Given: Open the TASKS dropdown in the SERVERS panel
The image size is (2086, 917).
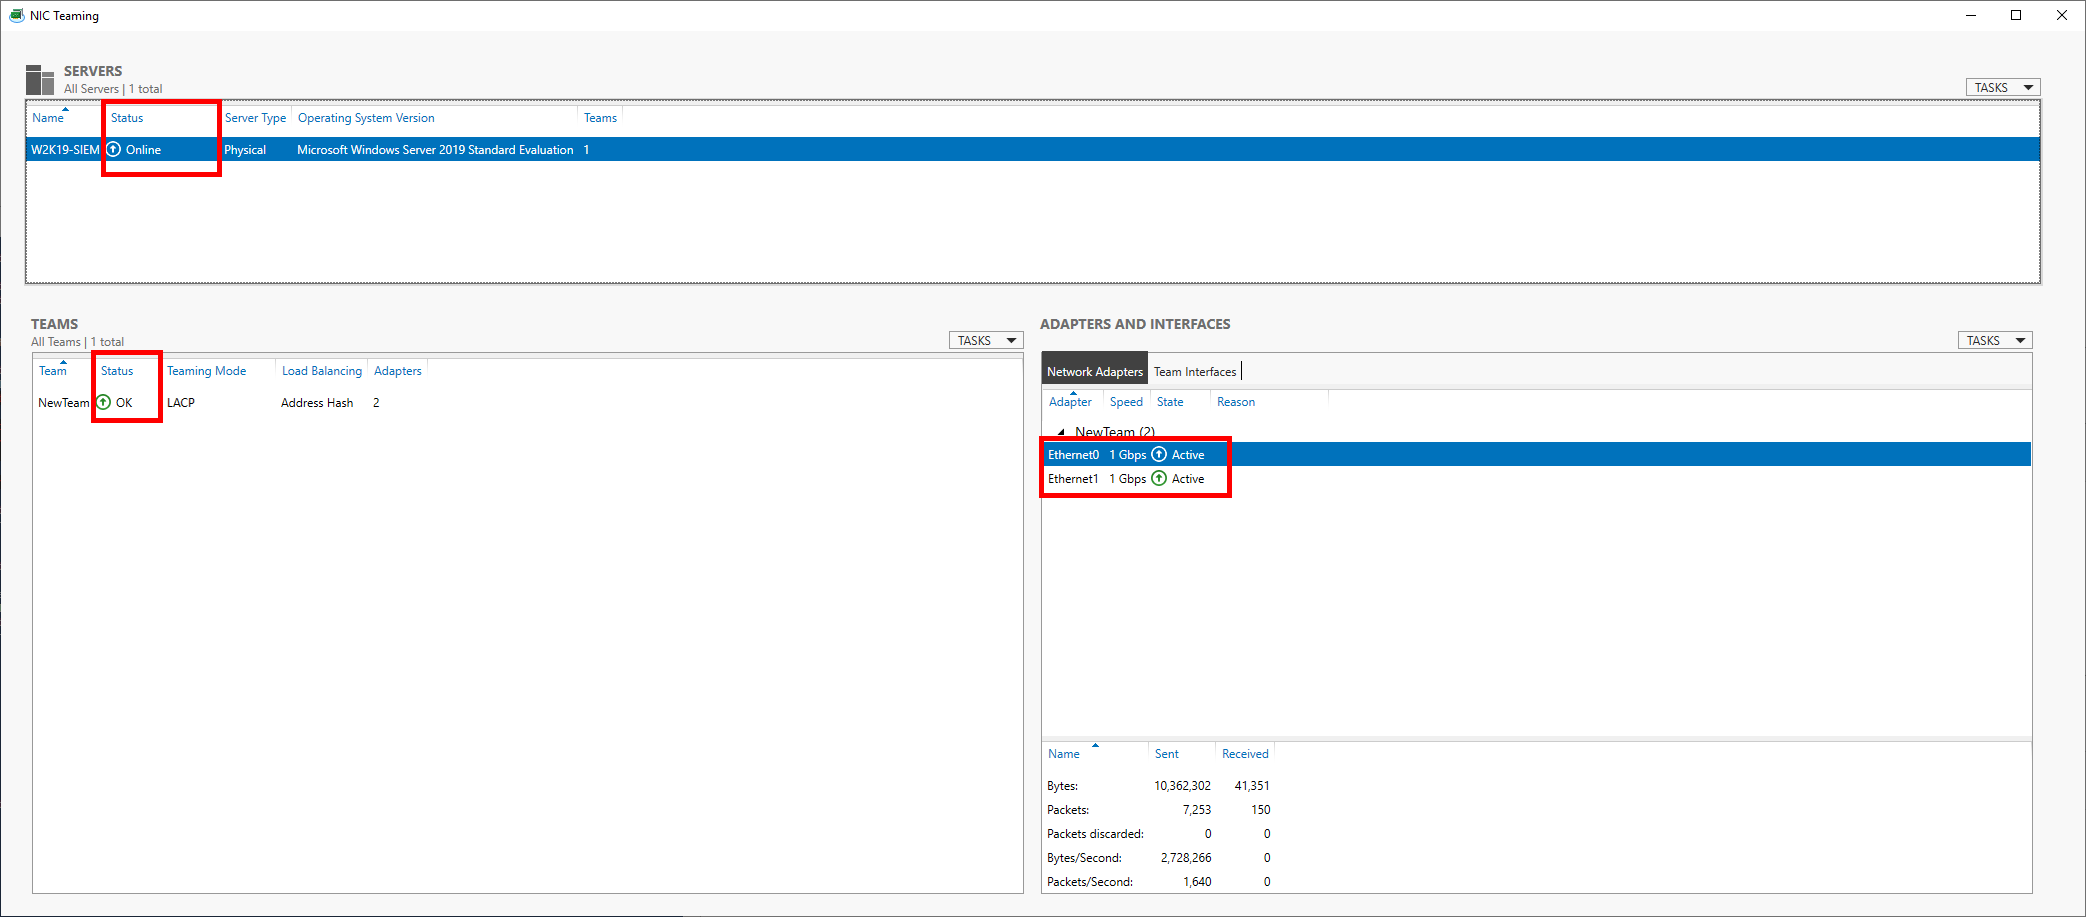Looking at the screenshot, I should coord(2002,87).
